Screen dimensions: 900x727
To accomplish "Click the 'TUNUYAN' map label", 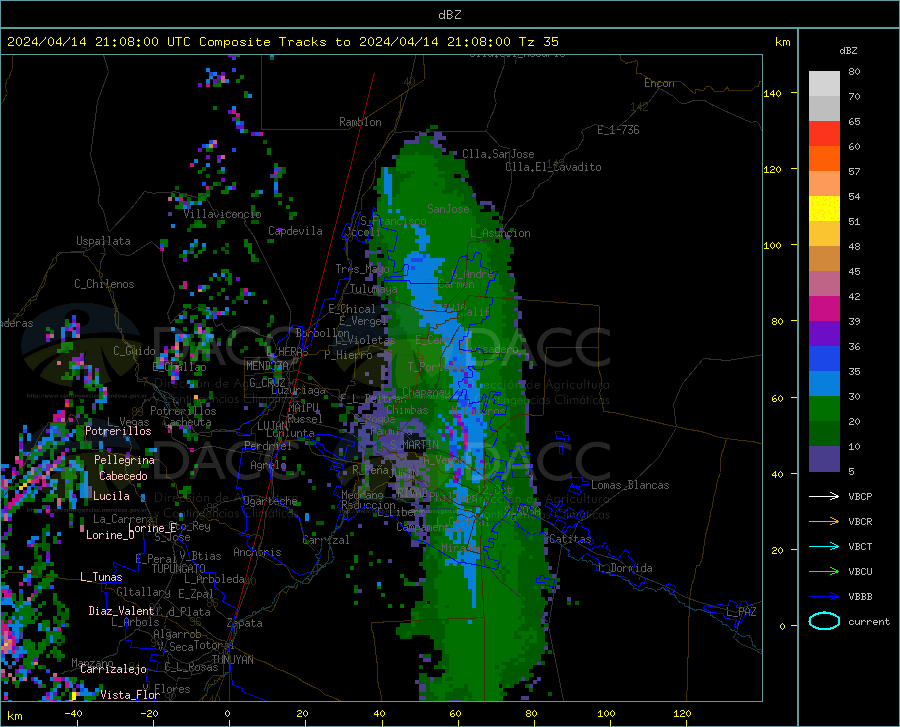I will 232,660.
